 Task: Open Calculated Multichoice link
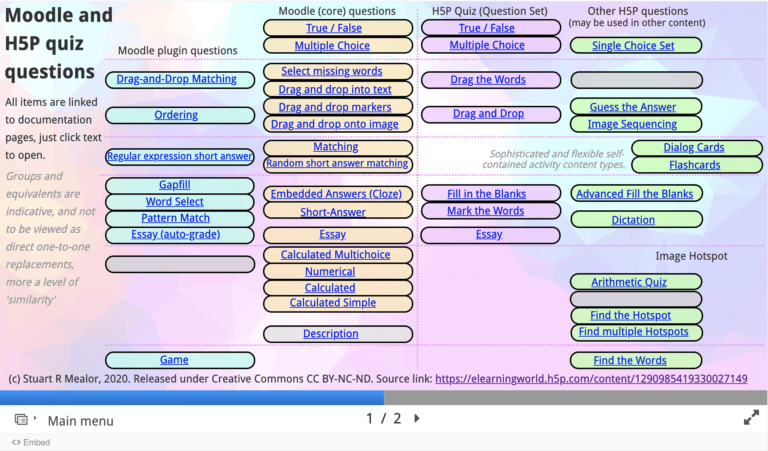(335, 255)
